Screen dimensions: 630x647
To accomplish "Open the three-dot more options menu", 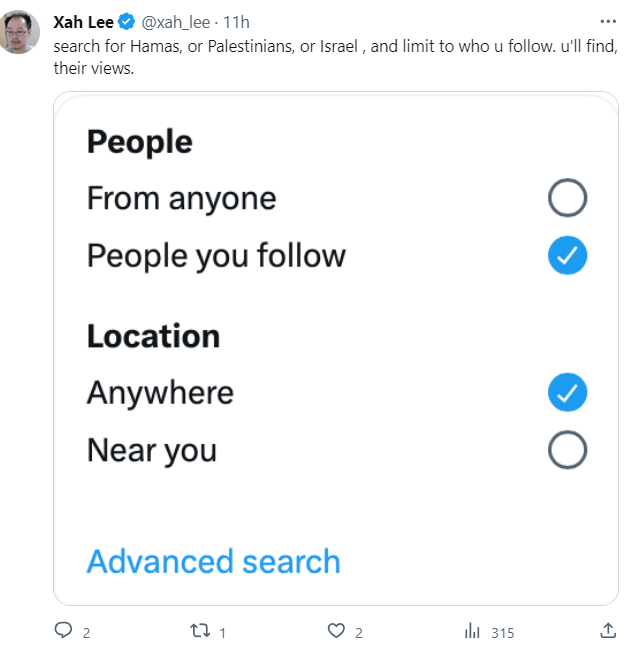I will 608,21.
